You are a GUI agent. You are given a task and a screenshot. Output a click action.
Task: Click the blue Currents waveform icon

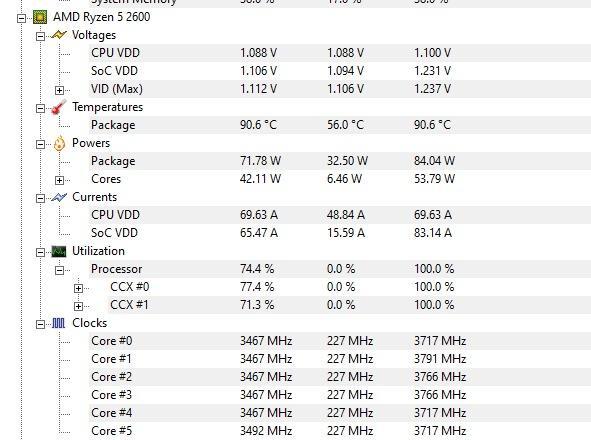pos(59,197)
